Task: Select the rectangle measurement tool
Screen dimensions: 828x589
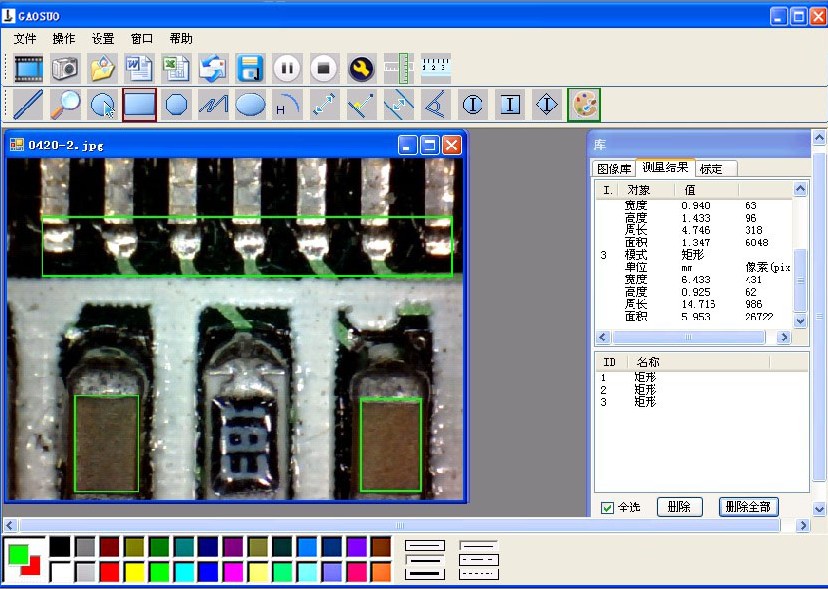Action: tap(139, 104)
